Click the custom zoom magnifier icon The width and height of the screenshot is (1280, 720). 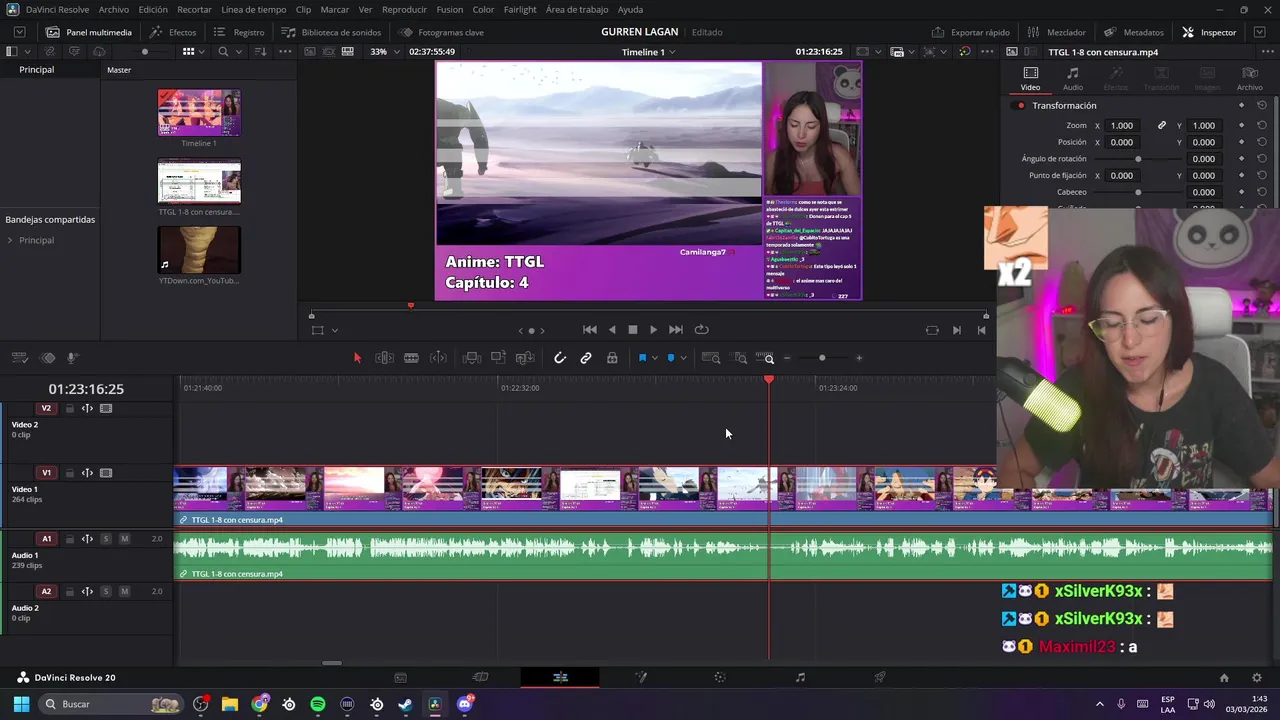[766, 358]
